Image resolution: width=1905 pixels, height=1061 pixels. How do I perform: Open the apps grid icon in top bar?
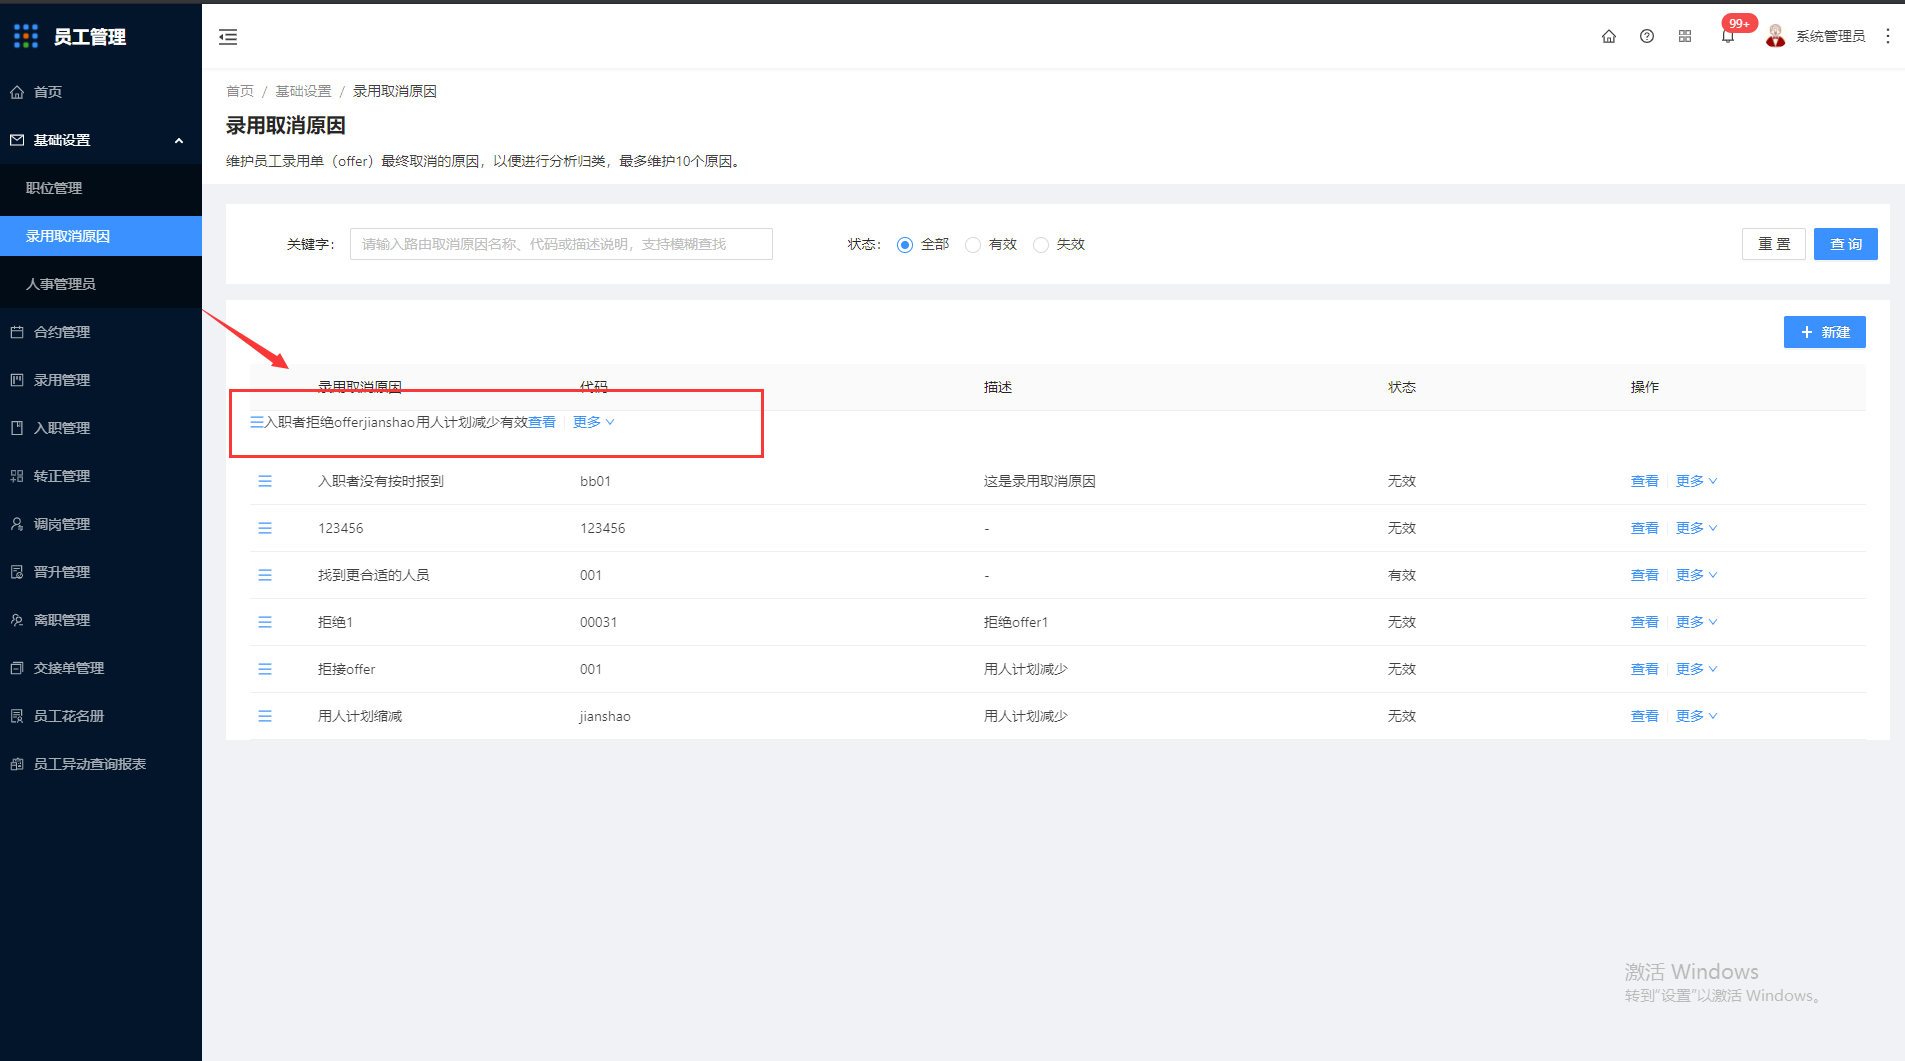click(1685, 36)
